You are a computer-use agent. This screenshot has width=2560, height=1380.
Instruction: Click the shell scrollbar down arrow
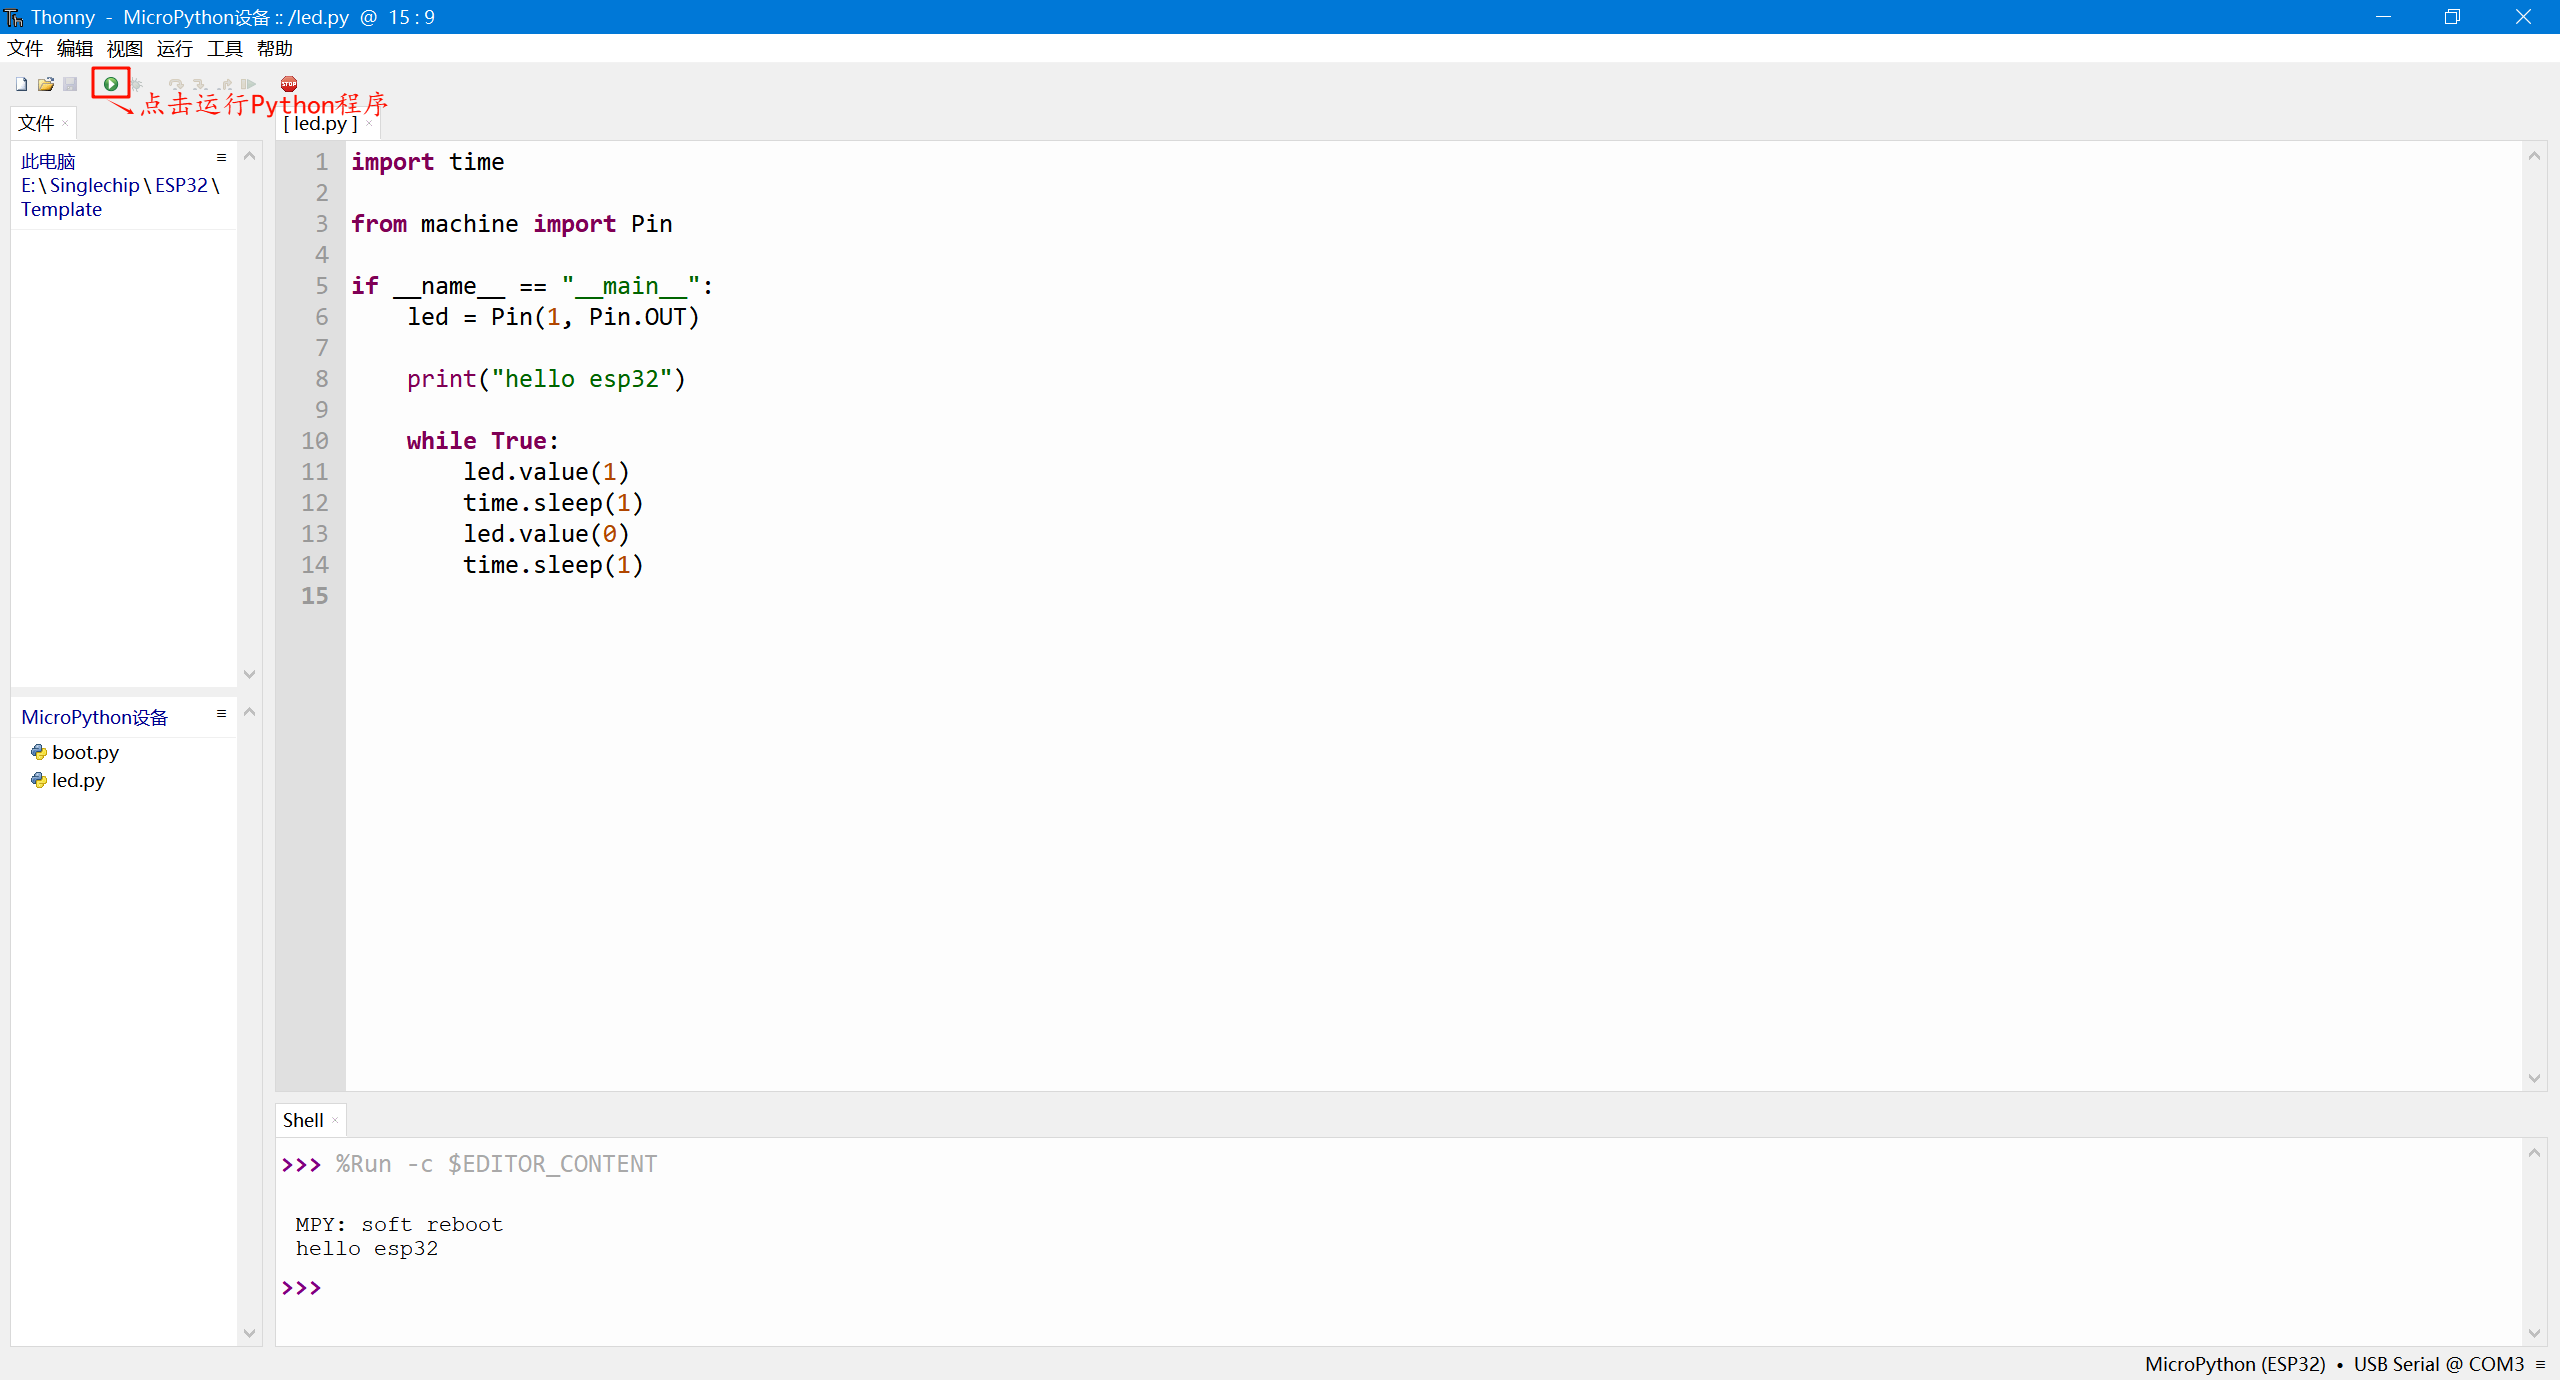(2534, 1332)
